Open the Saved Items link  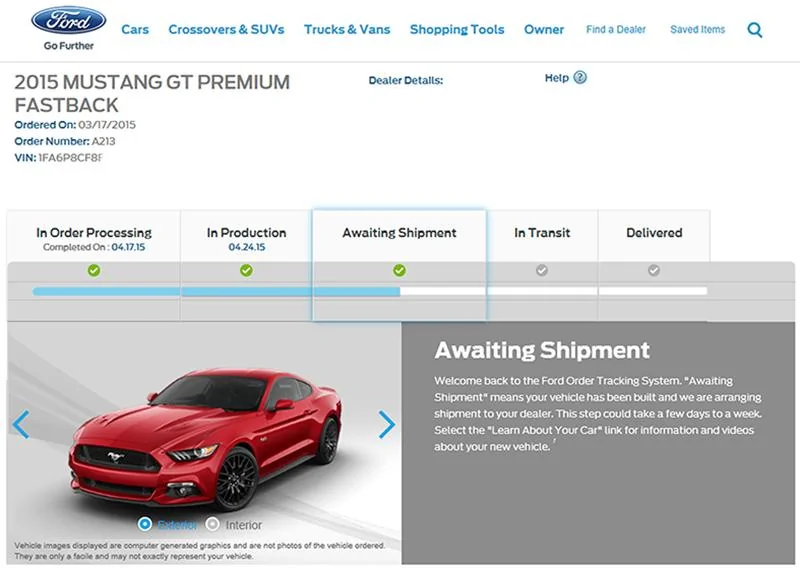[697, 30]
